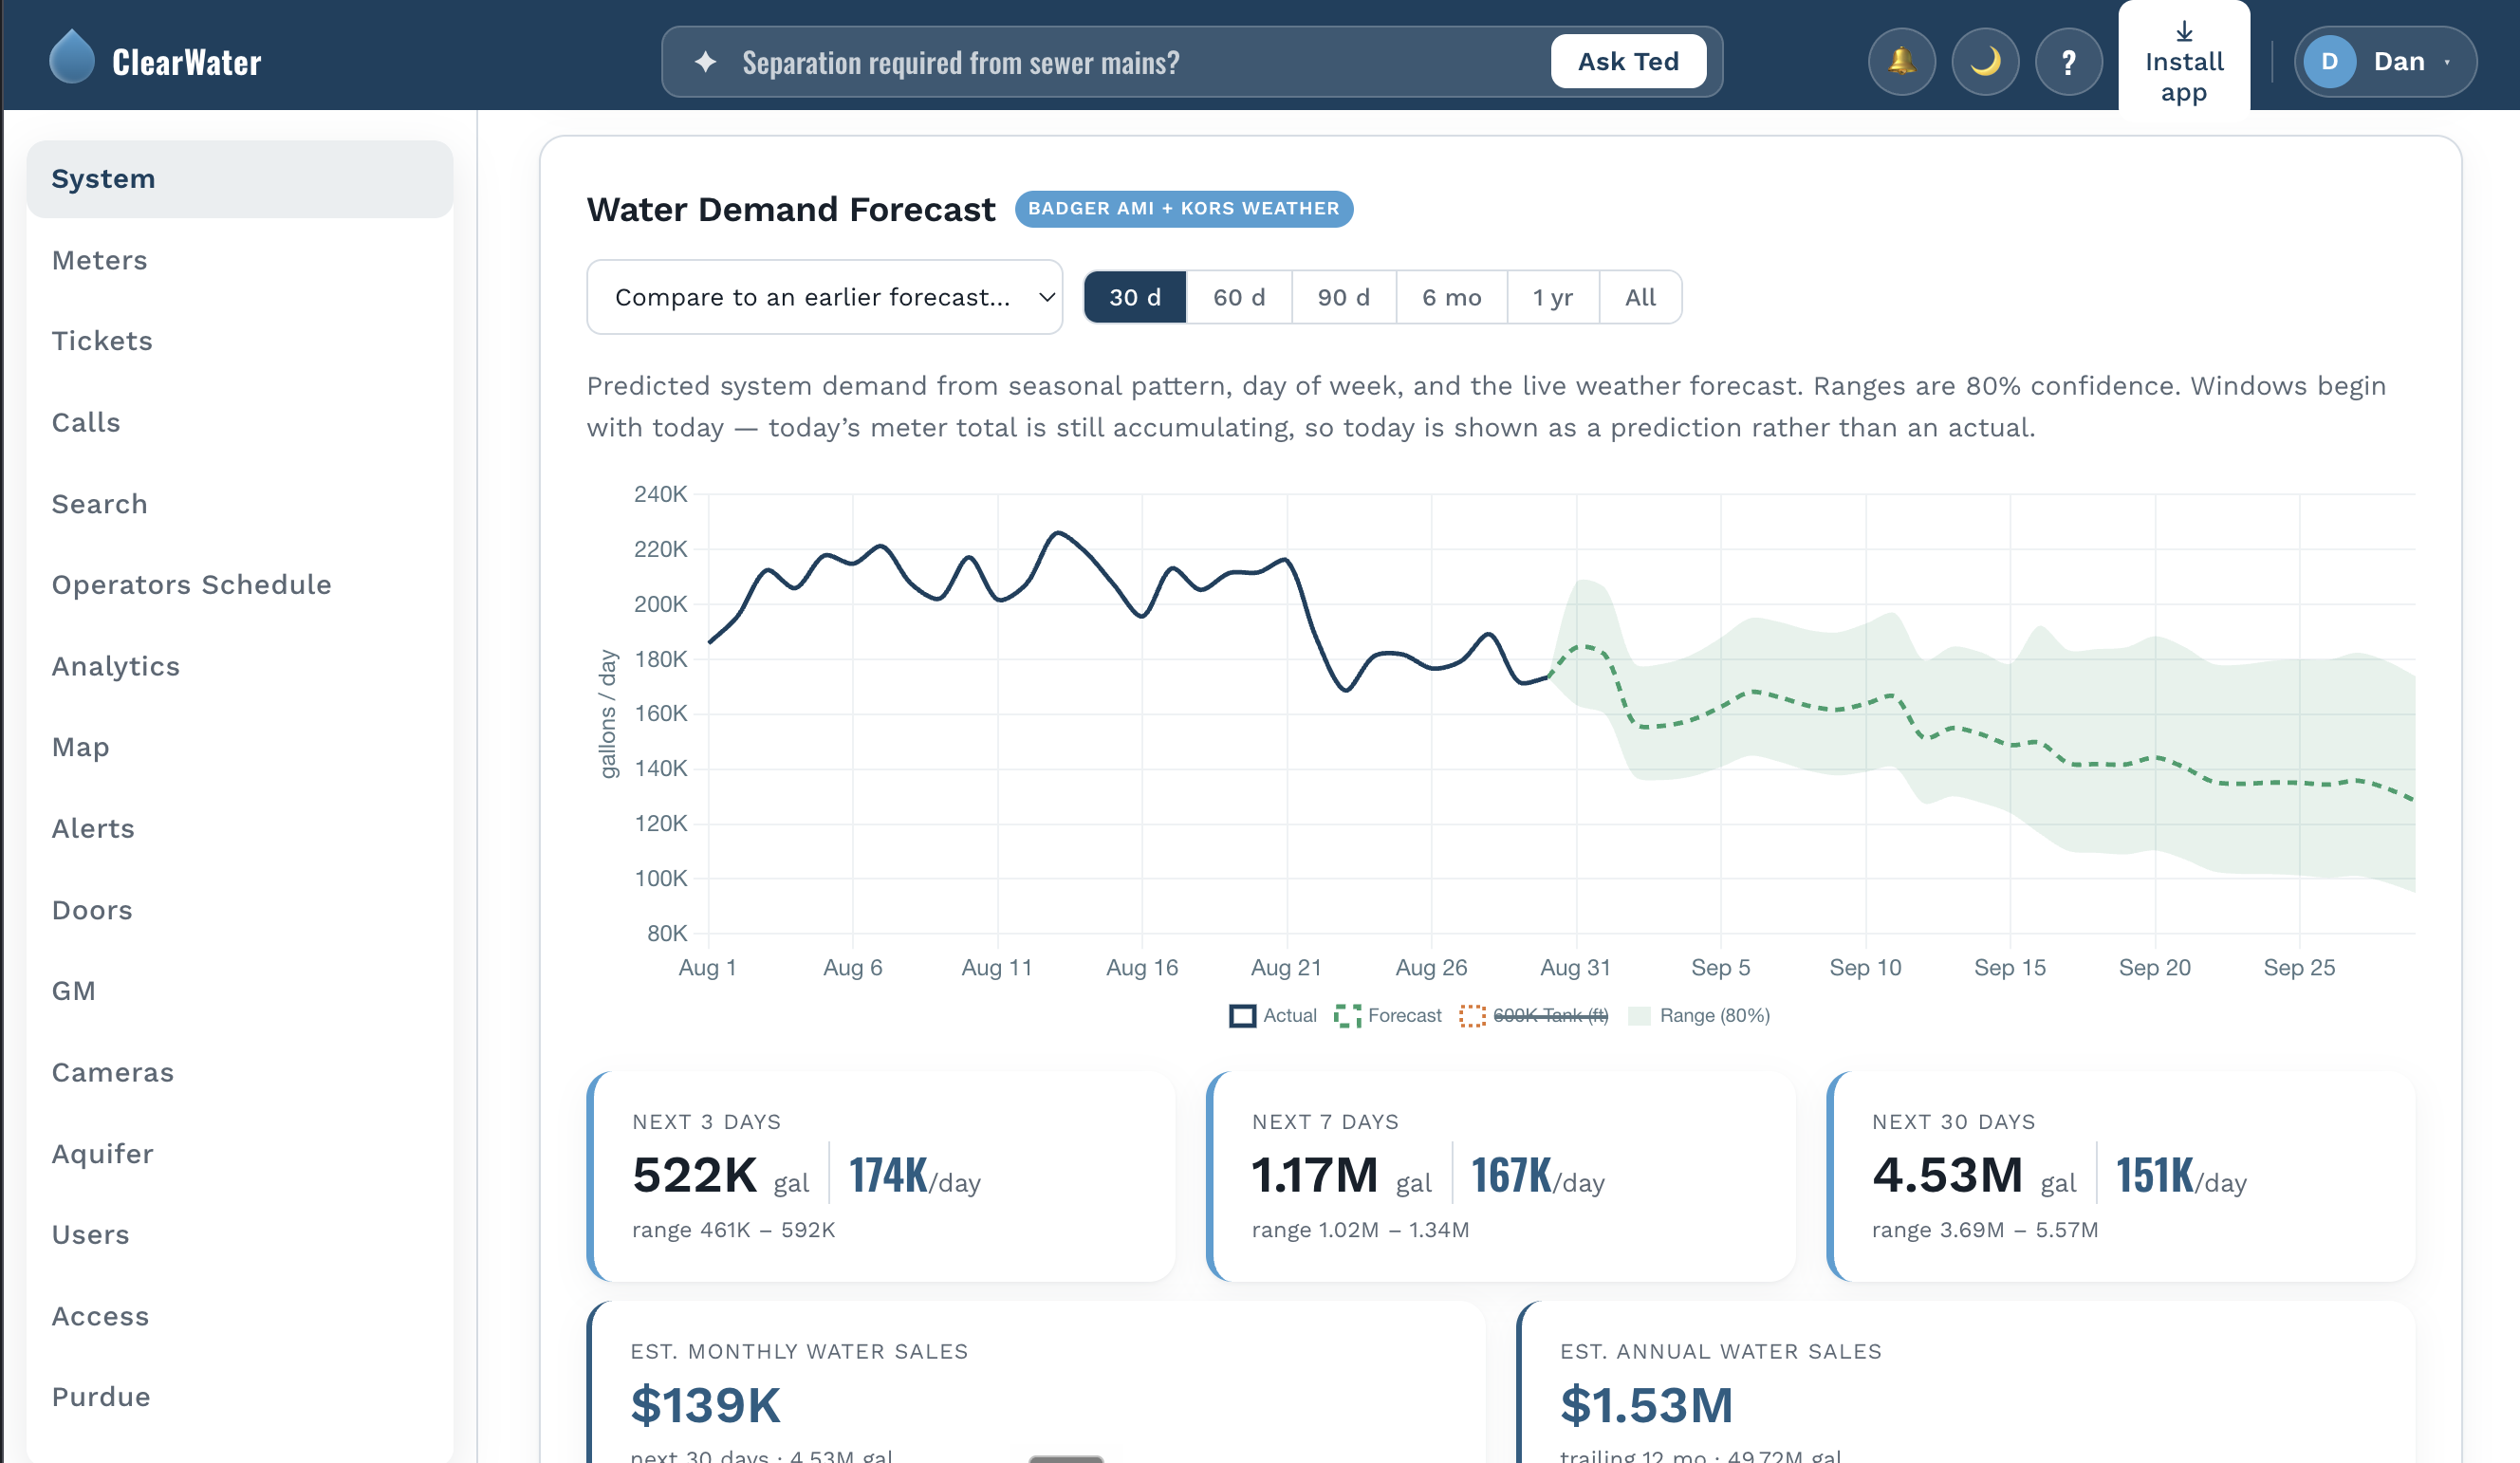The width and height of the screenshot is (2520, 1463).
Task: Open the Compare to an earlier forecast dropdown
Action: tap(824, 297)
